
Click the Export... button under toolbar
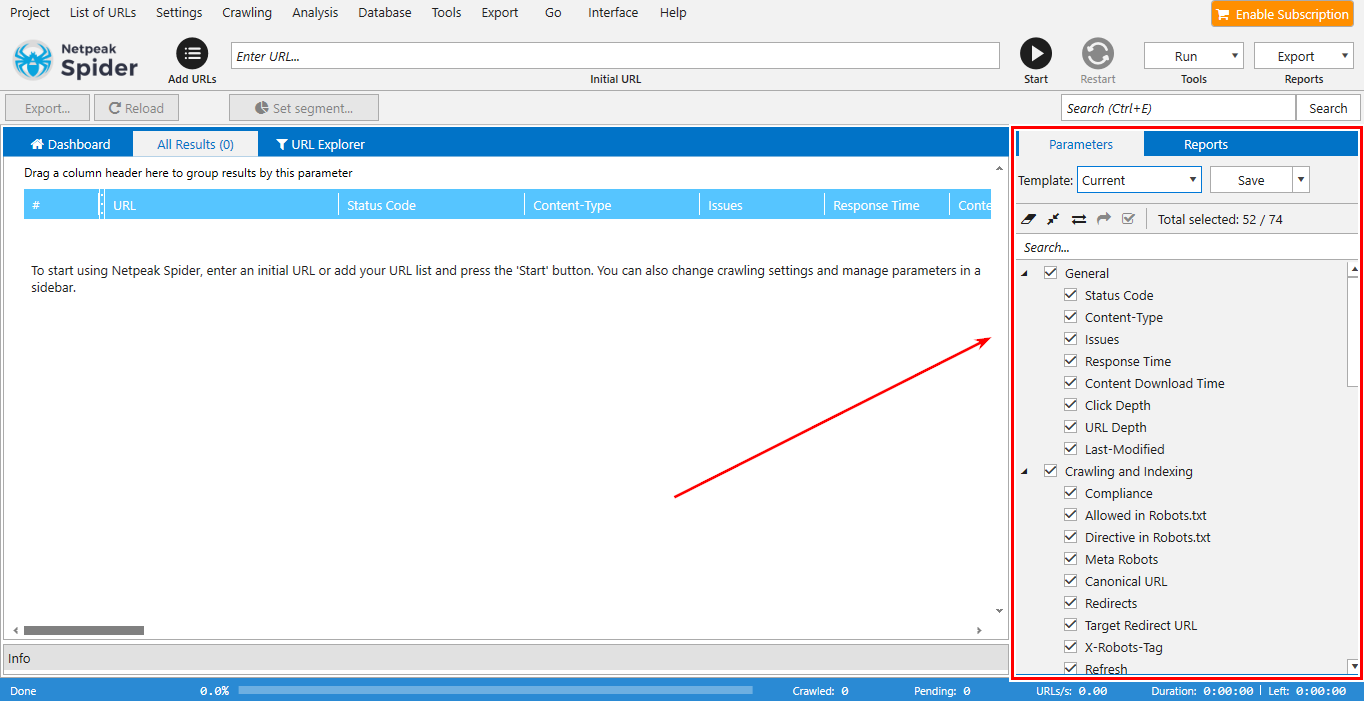pyautogui.click(x=47, y=108)
